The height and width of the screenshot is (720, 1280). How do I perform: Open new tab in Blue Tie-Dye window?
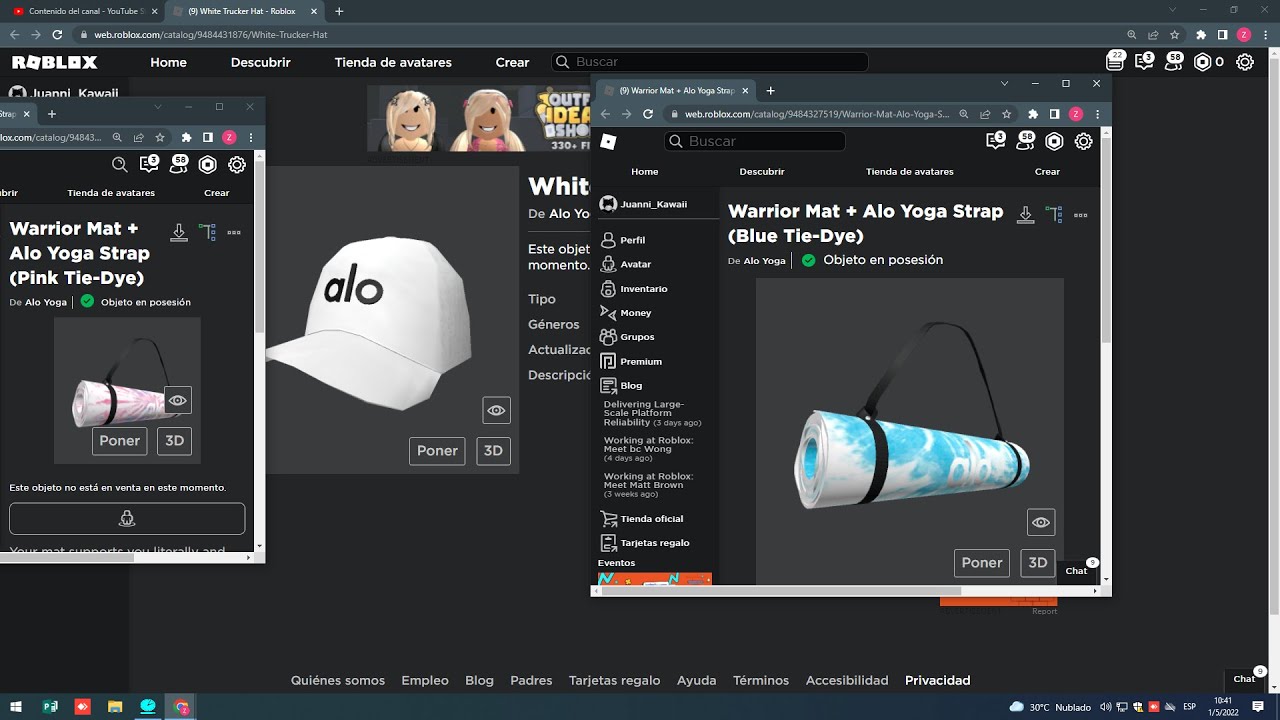click(770, 90)
